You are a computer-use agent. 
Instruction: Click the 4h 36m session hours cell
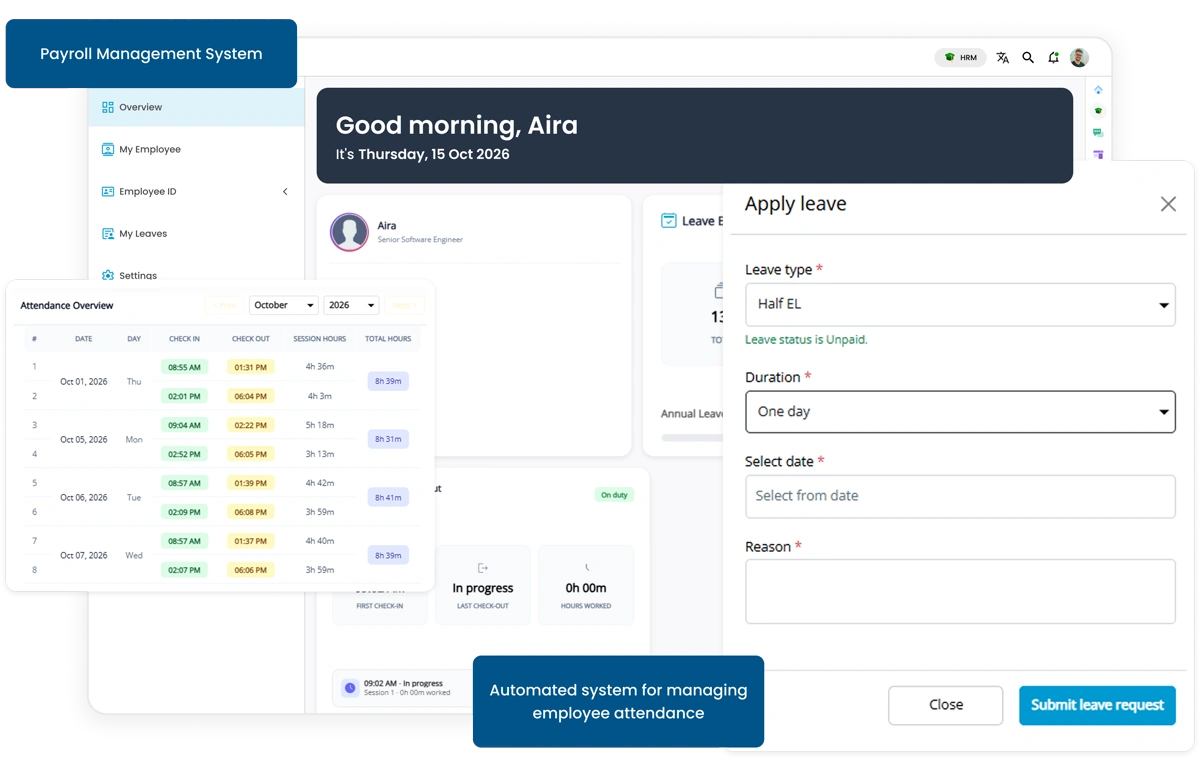point(319,367)
